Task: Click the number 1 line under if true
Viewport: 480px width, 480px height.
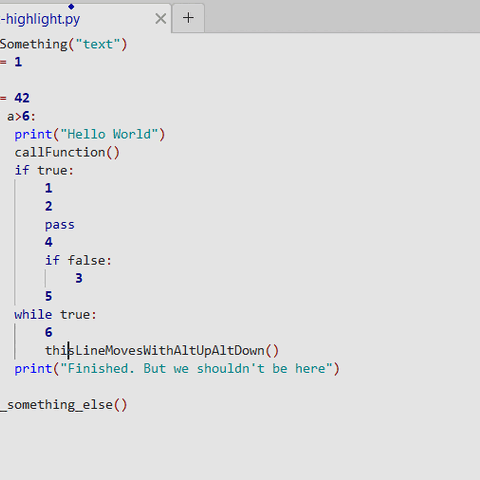Action: pos(49,188)
